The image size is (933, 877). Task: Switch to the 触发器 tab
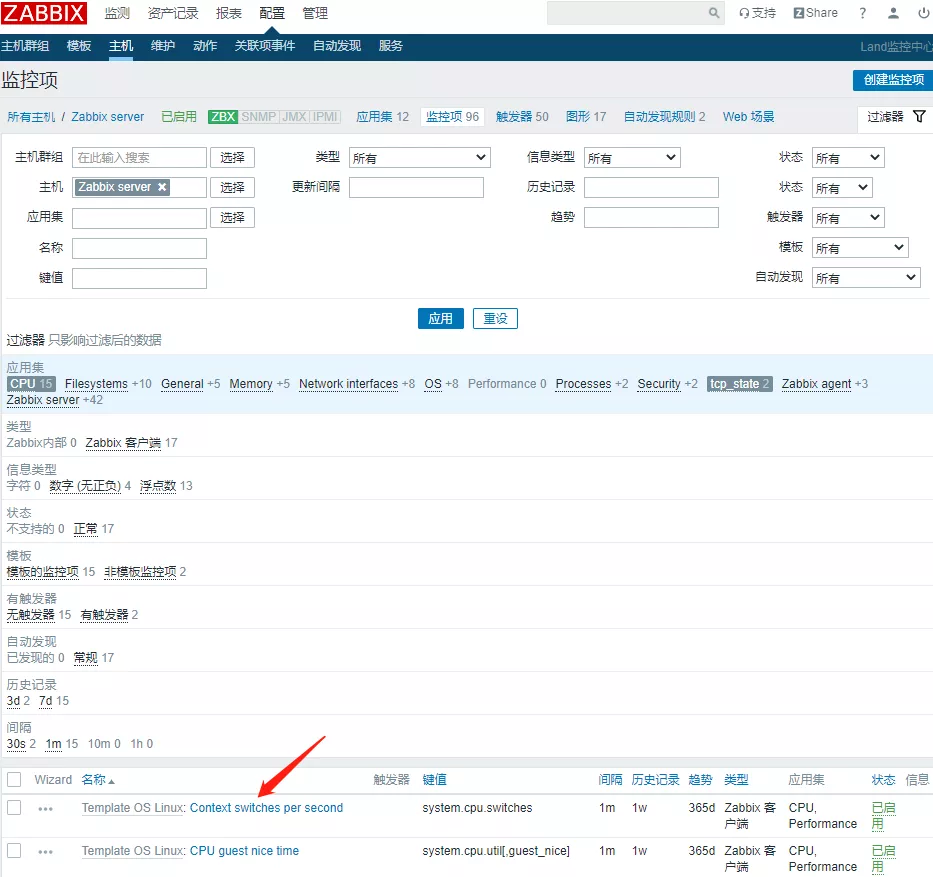pos(521,117)
